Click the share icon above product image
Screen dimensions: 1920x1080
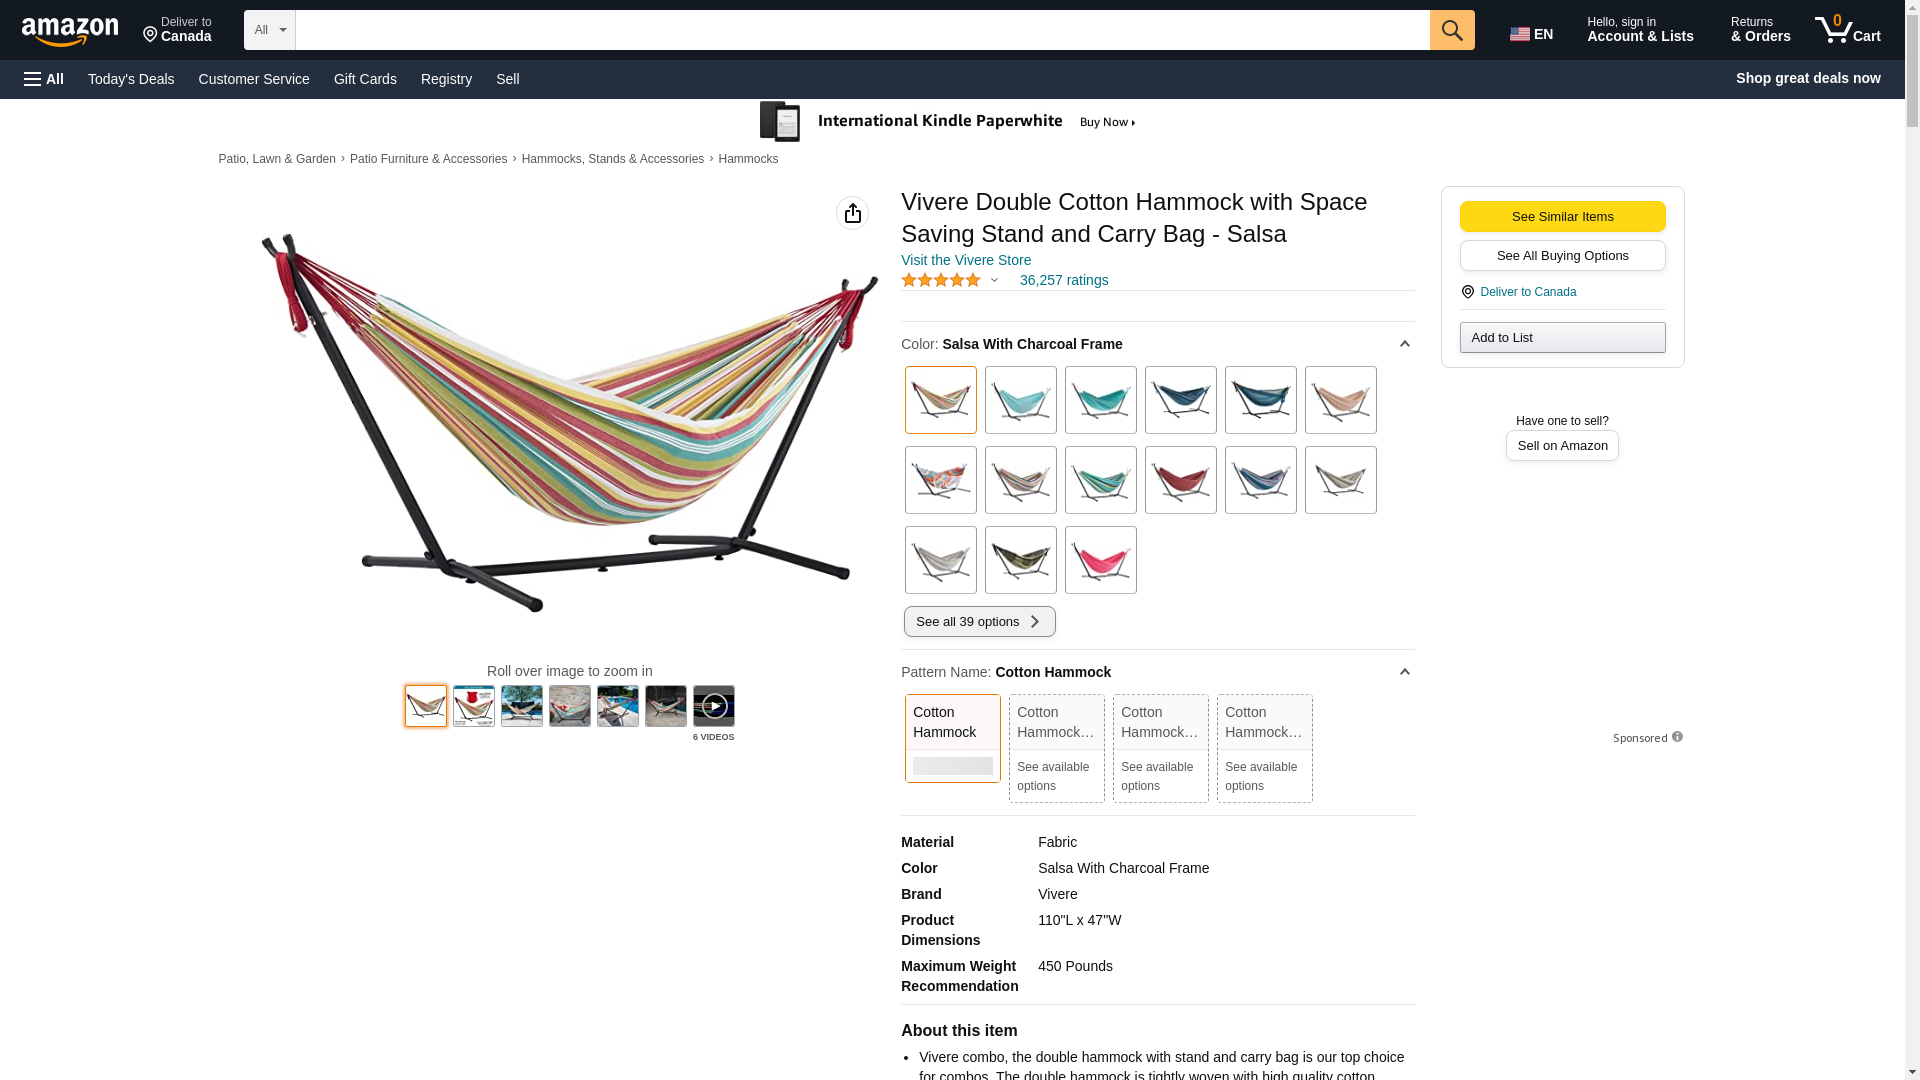(x=852, y=213)
